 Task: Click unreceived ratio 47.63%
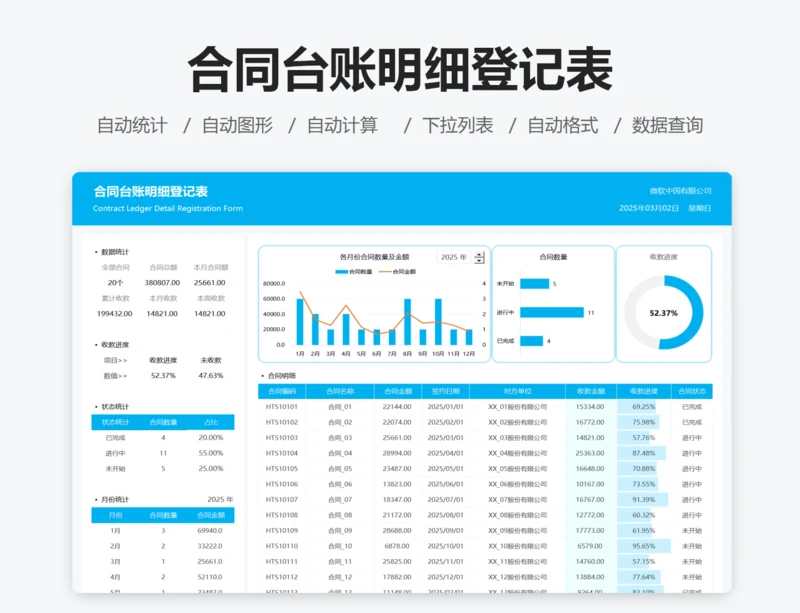[x=211, y=376]
